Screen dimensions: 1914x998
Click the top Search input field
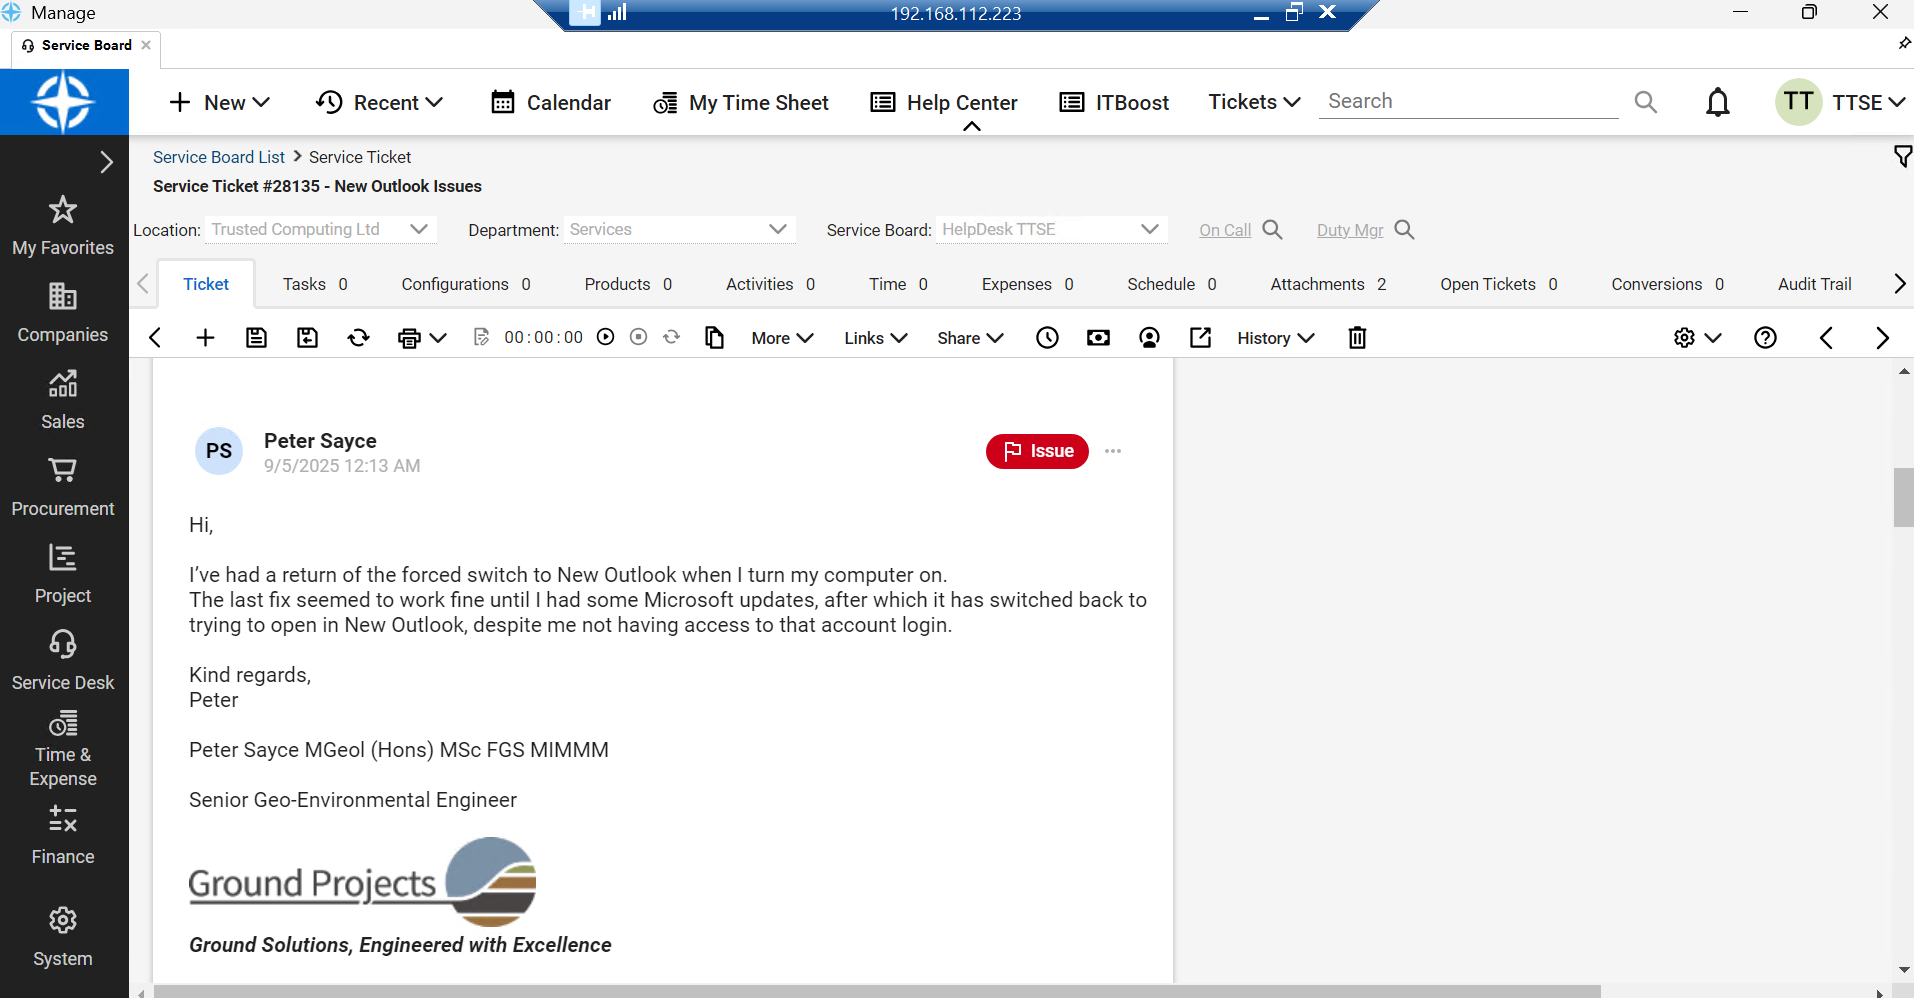point(1468,101)
